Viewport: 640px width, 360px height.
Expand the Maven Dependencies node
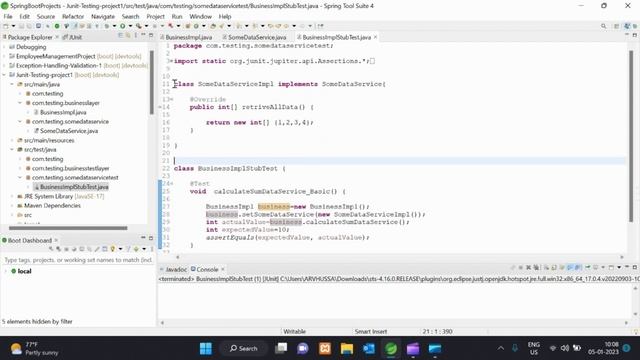[x=12, y=206]
